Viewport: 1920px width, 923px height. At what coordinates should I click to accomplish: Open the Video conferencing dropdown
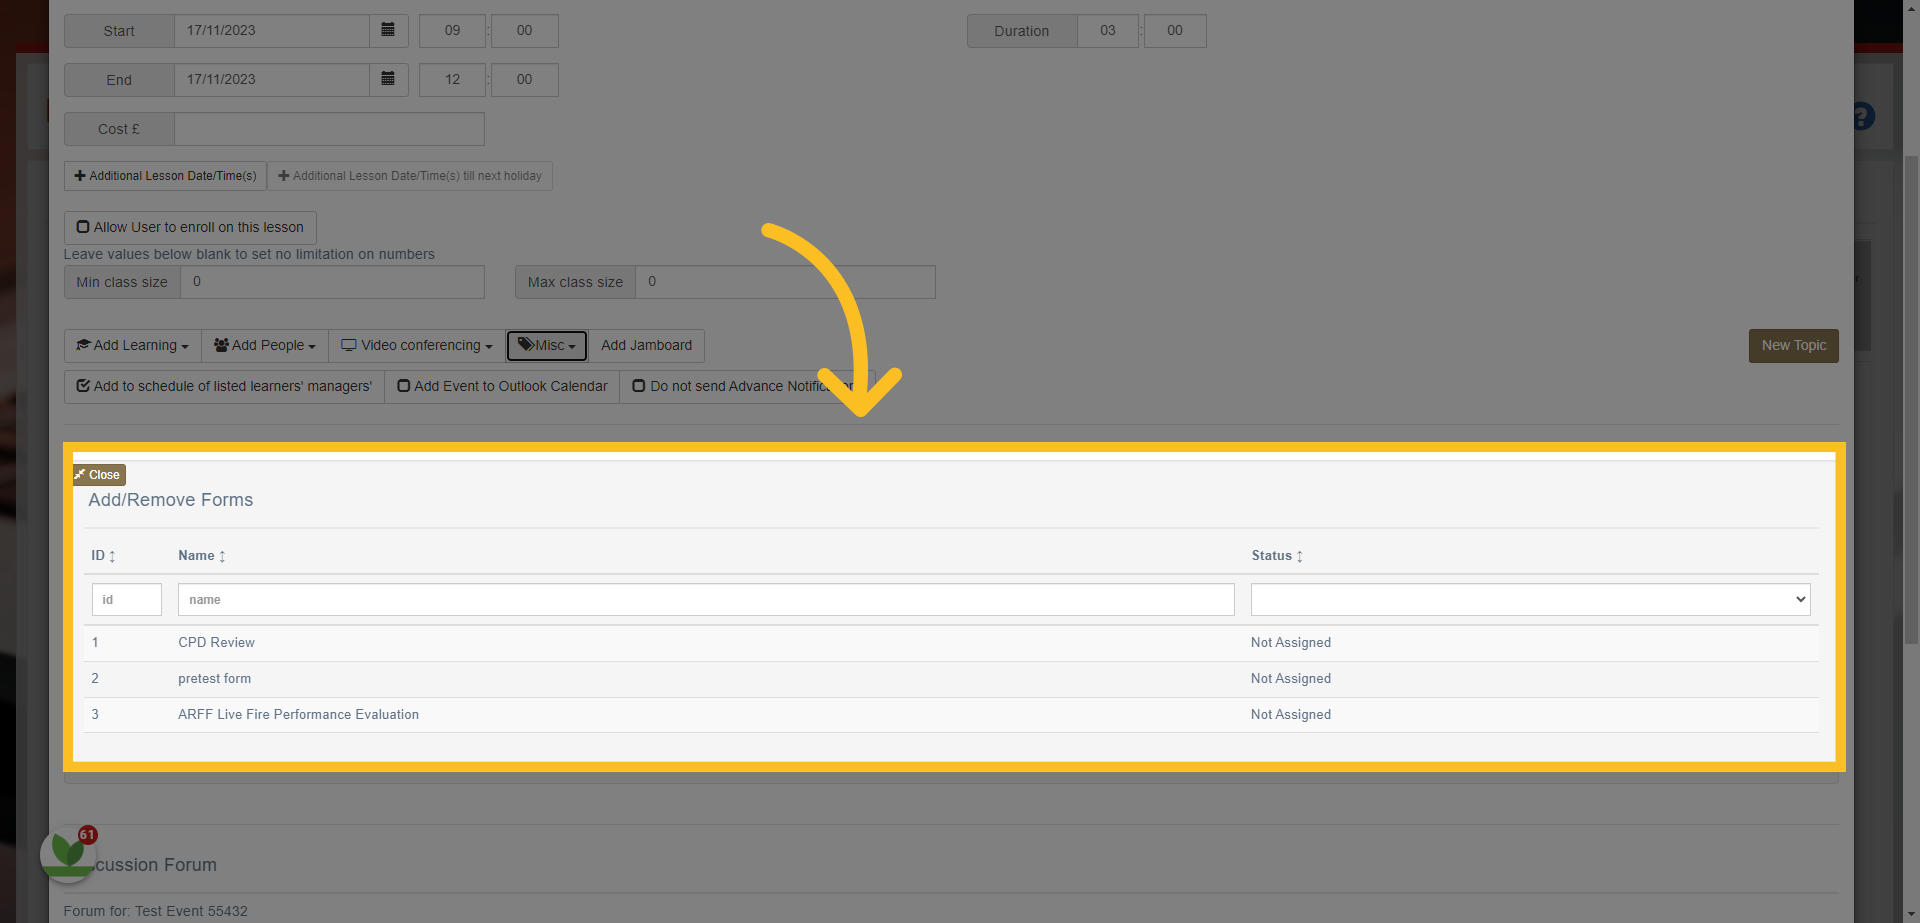417,345
